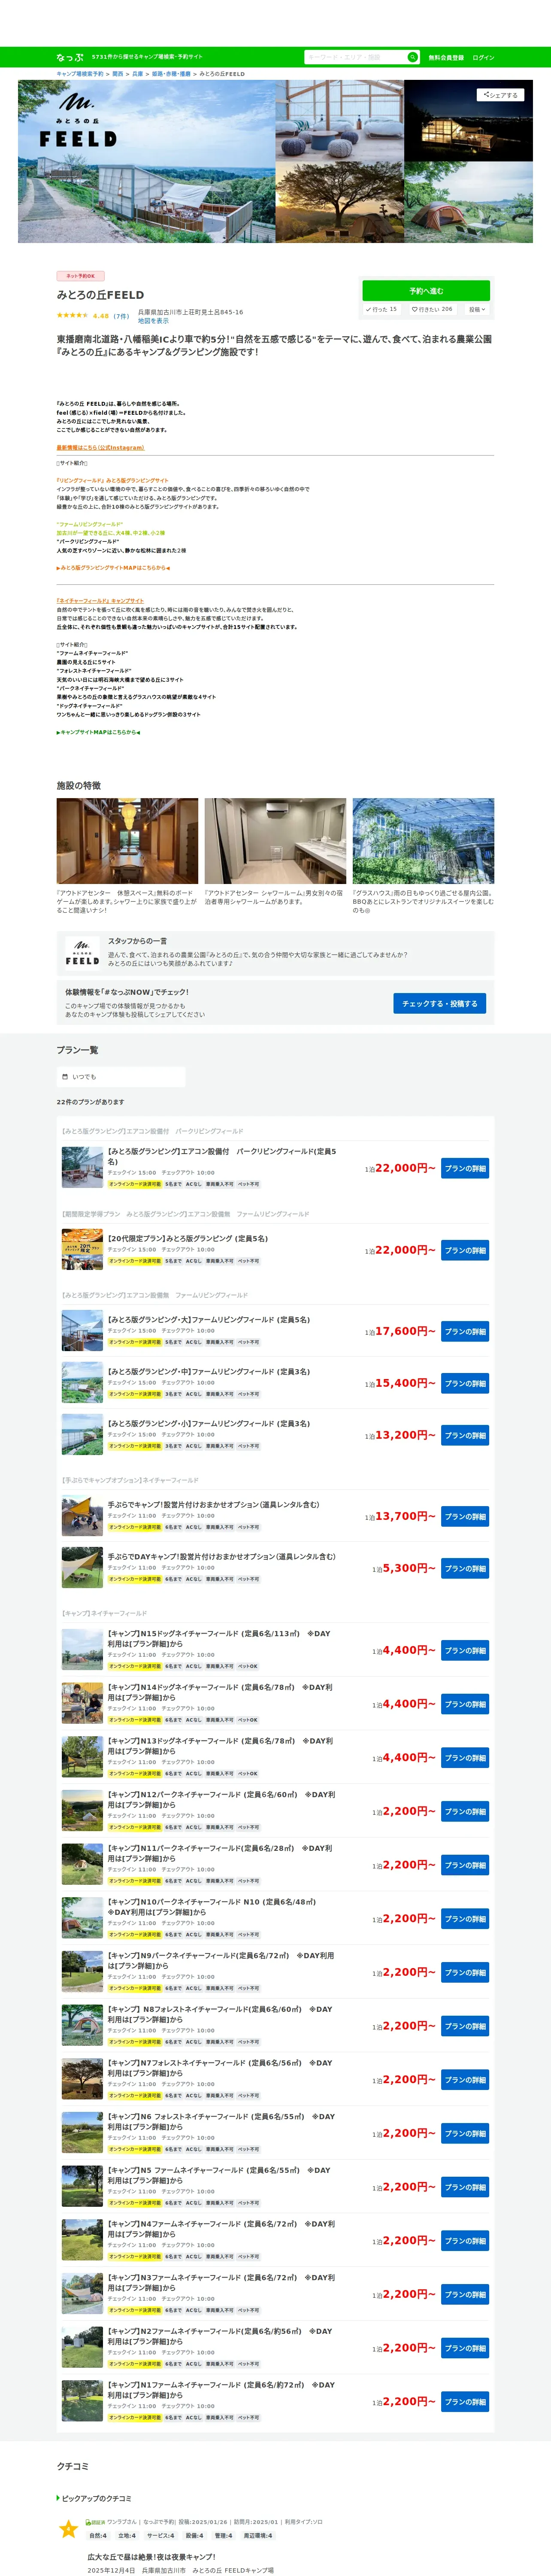Mark as visited with 行った button
The image size is (551, 2576).
click(382, 310)
